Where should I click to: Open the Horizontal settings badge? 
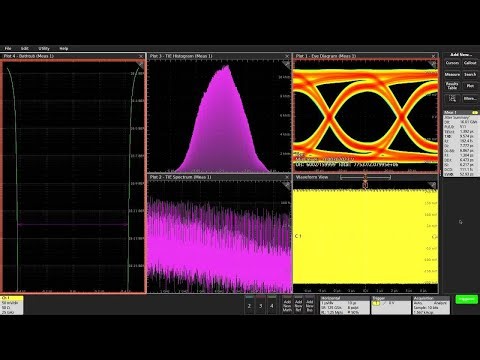[345, 305]
